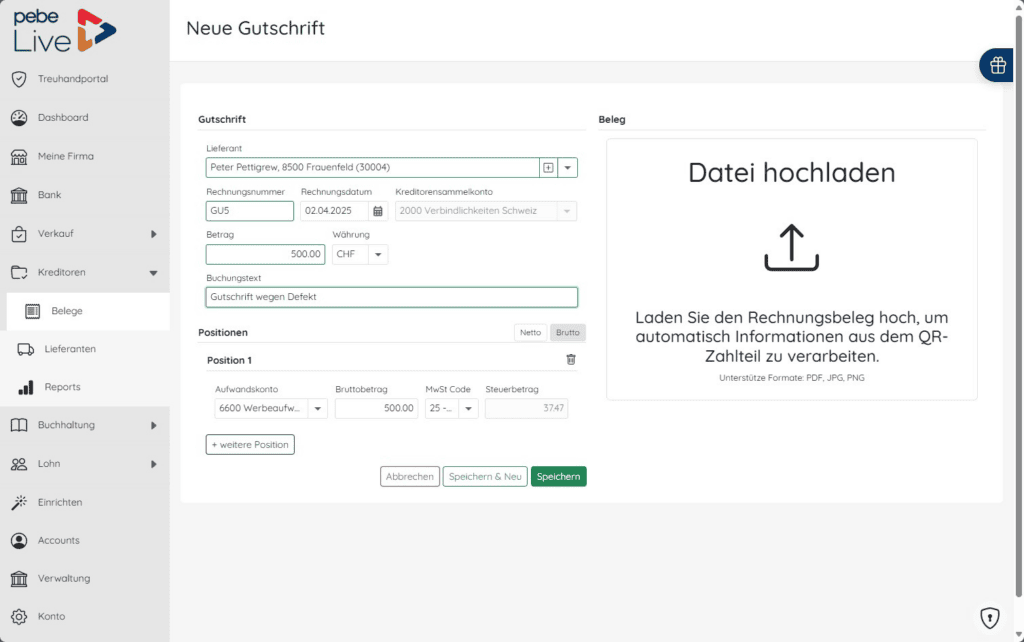Click the Bank building icon
The height and width of the screenshot is (642, 1024).
click(x=19, y=195)
